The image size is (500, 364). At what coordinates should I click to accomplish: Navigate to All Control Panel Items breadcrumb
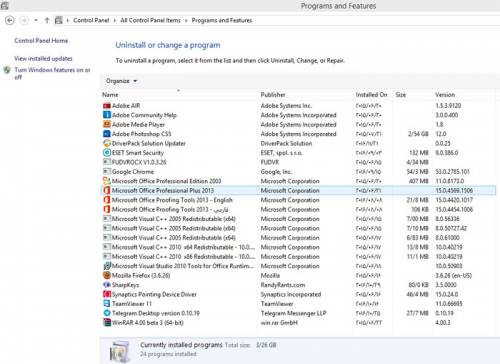(150, 20)
